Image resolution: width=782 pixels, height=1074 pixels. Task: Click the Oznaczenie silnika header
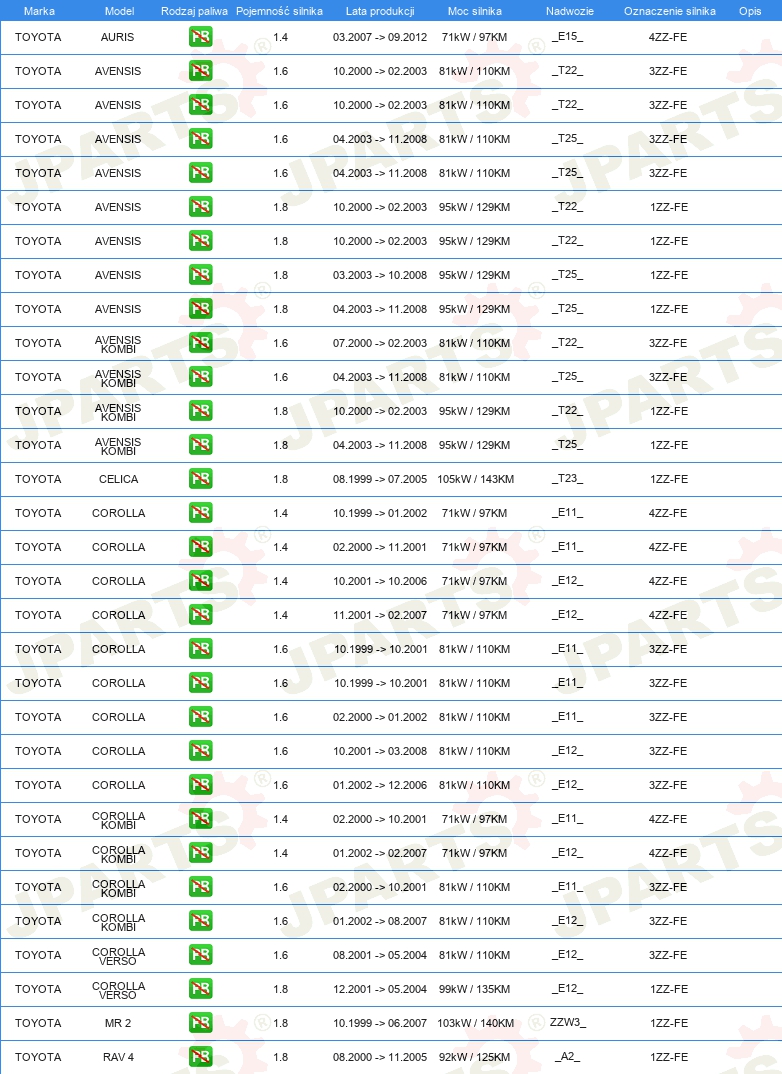[x=670, y=11]
